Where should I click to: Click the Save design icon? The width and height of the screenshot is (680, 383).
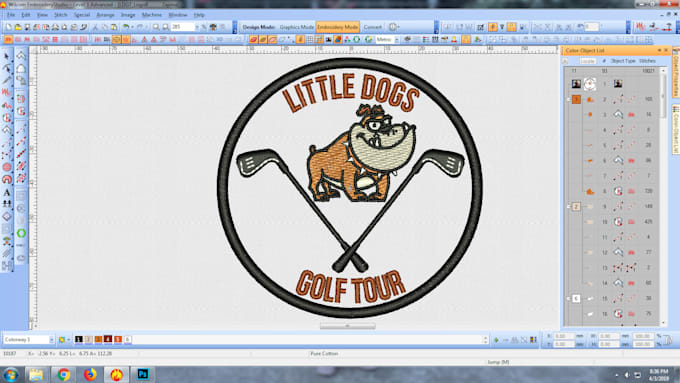[x=27, y=27]
